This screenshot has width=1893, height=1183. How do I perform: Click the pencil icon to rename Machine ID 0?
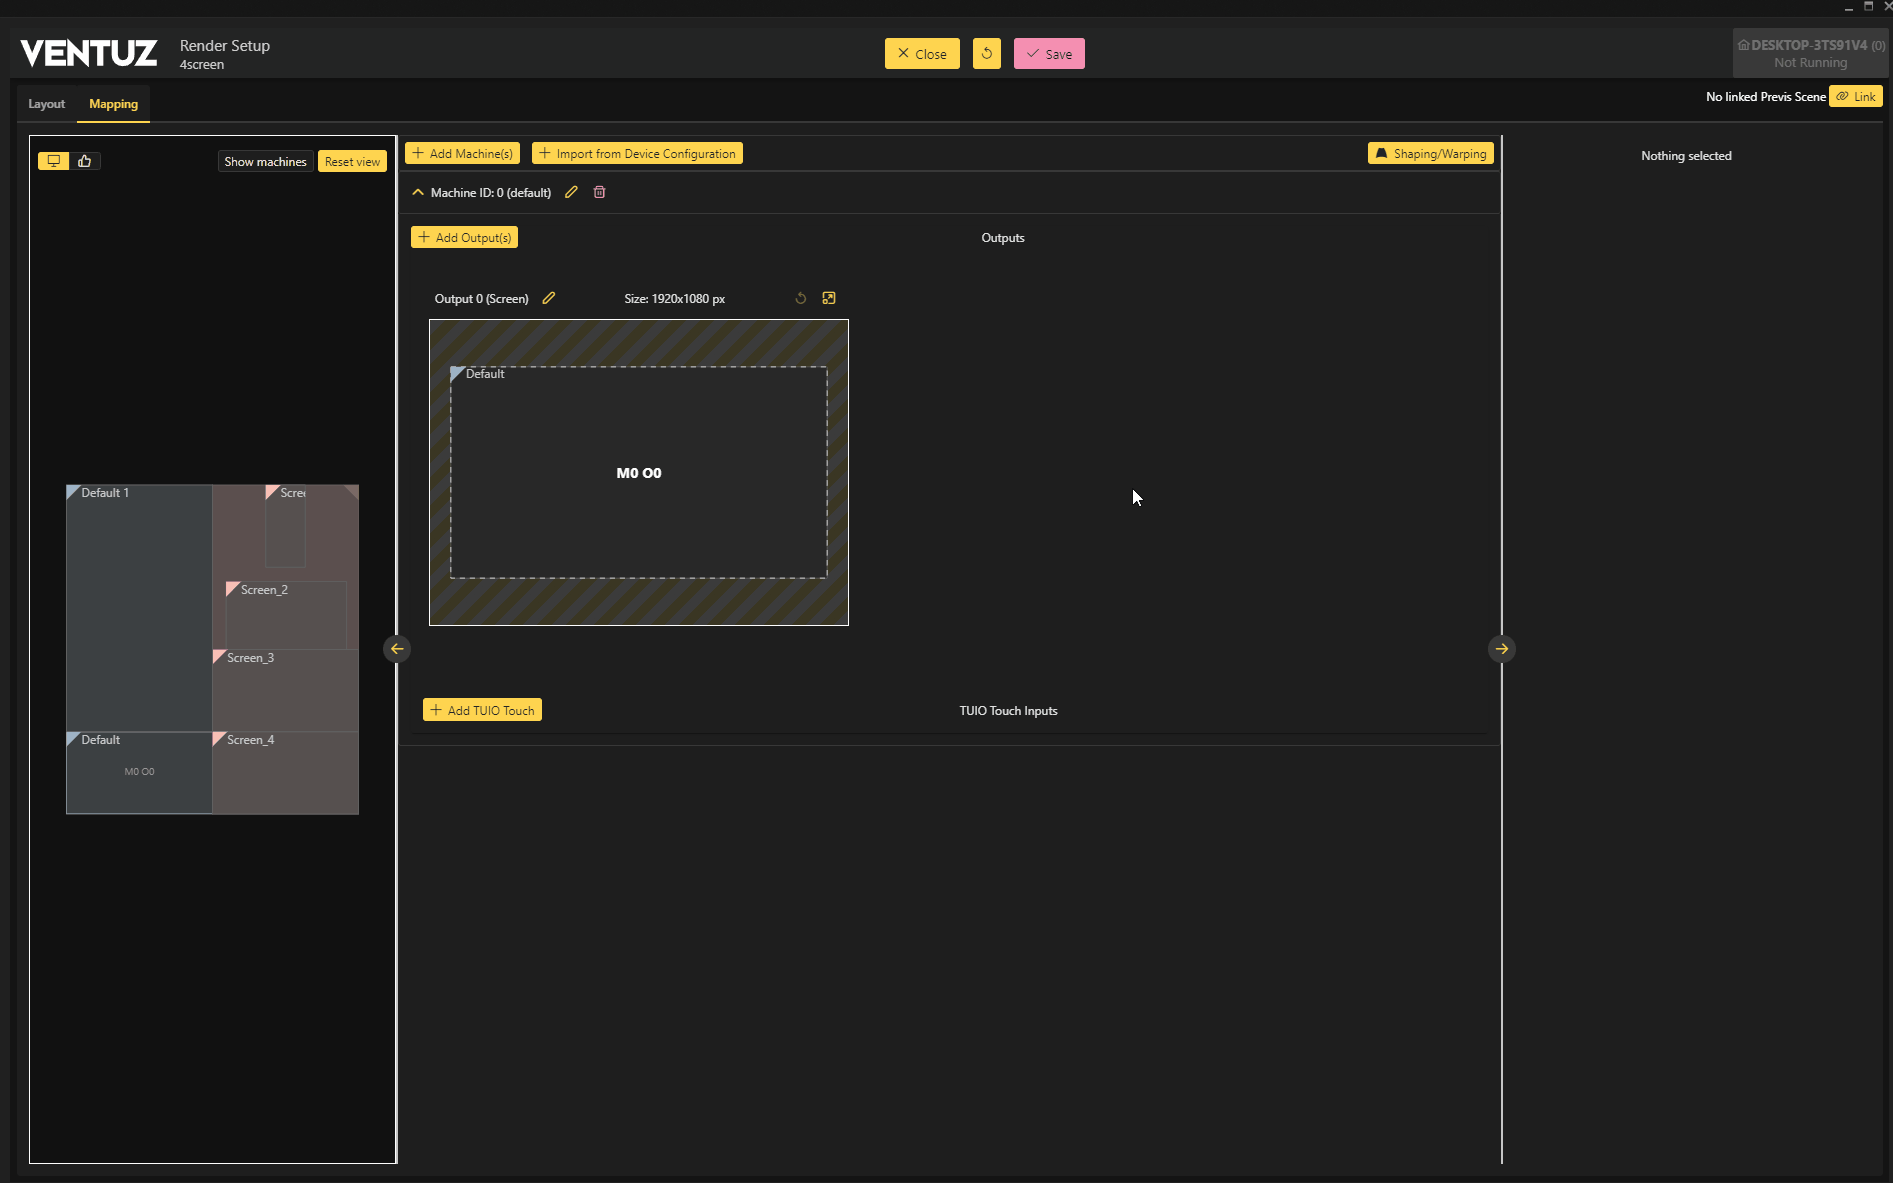(571, 192)
